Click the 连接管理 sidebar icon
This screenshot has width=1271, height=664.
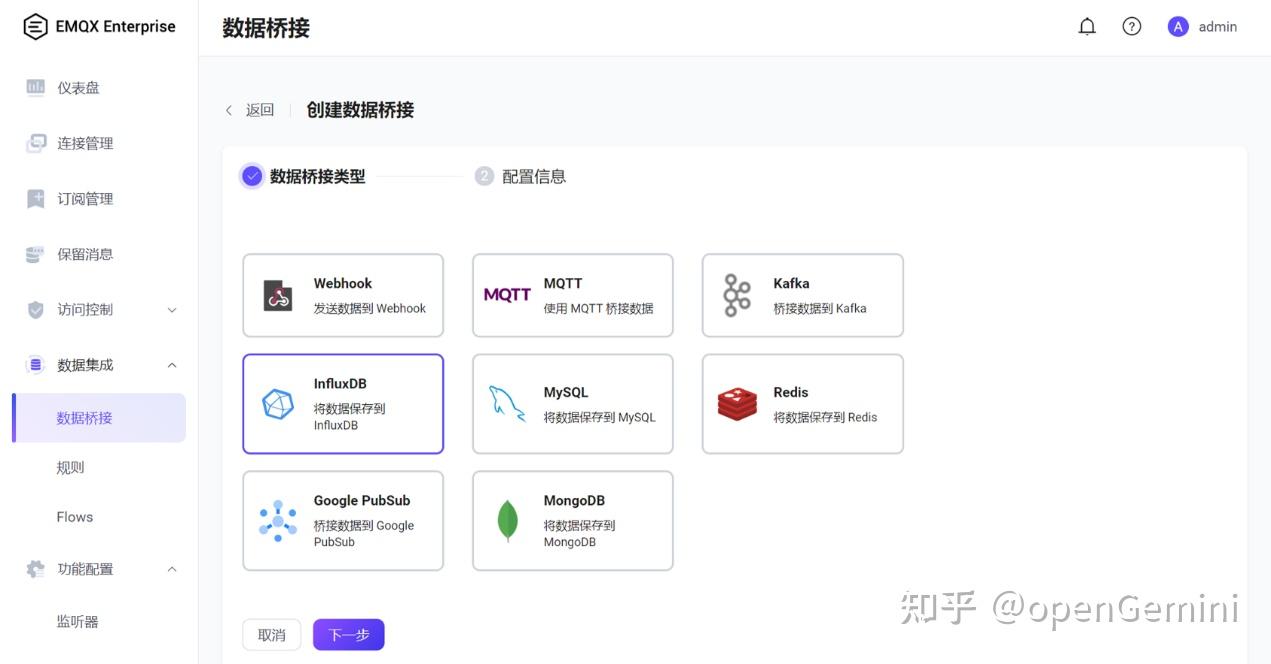pyautogui.click(x=35, y=143)
